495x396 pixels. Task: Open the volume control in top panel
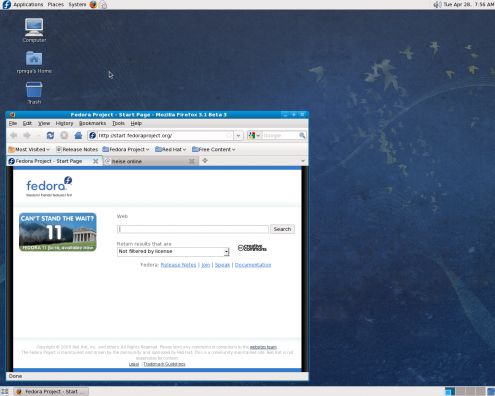(x=437, y=4)
